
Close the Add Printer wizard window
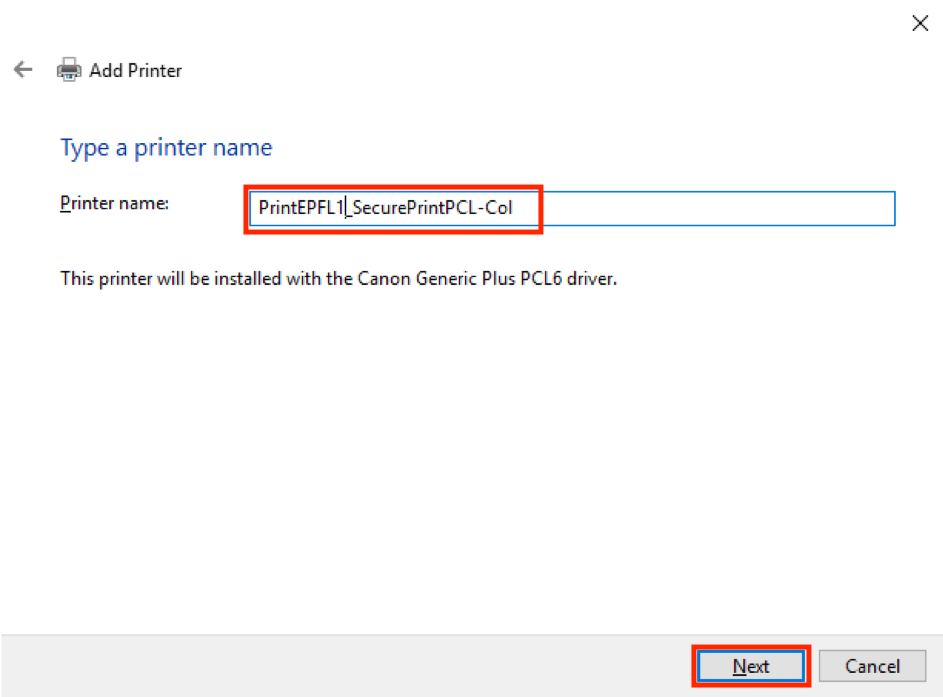920,23
